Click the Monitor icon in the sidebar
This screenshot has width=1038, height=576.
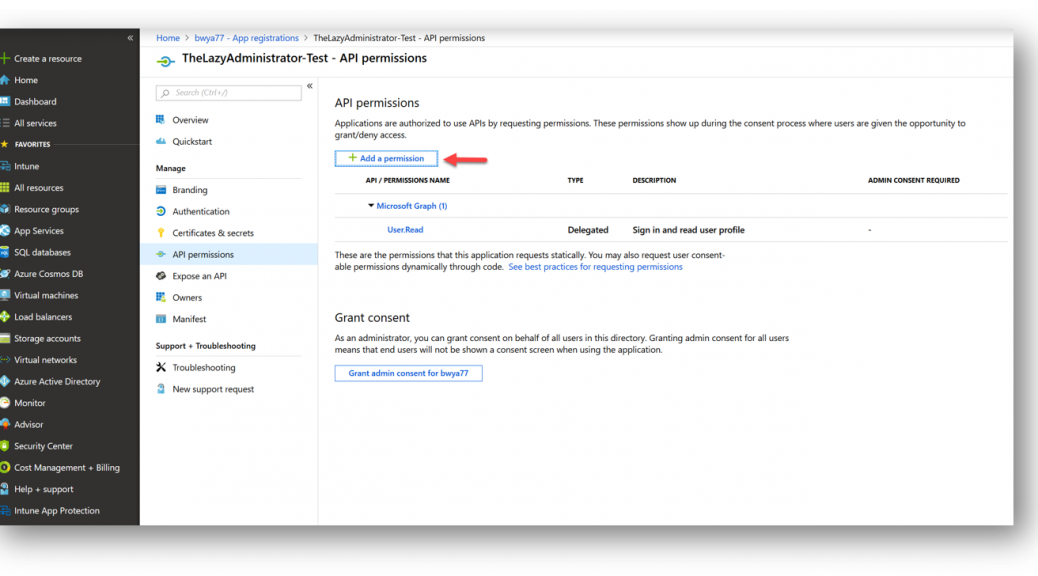tap(5, 403)
